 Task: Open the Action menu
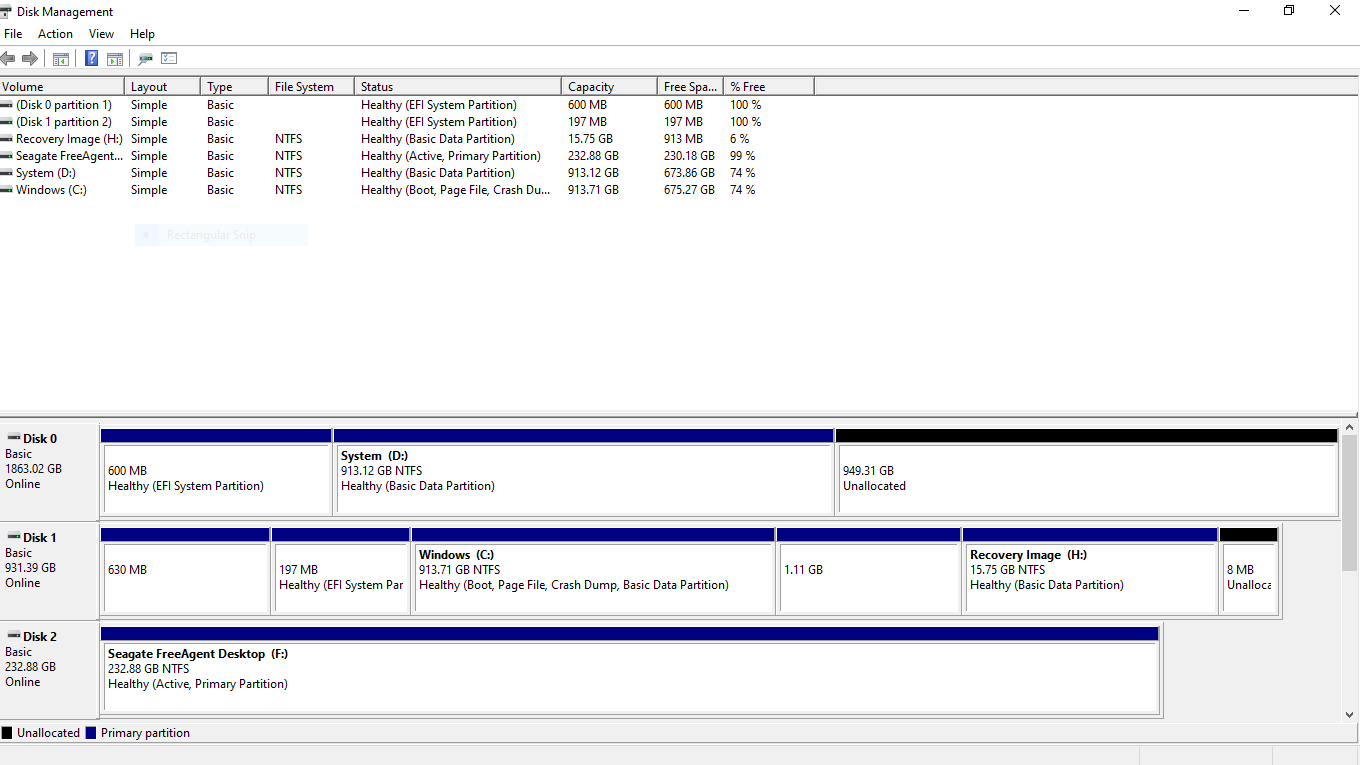(55, 34)
